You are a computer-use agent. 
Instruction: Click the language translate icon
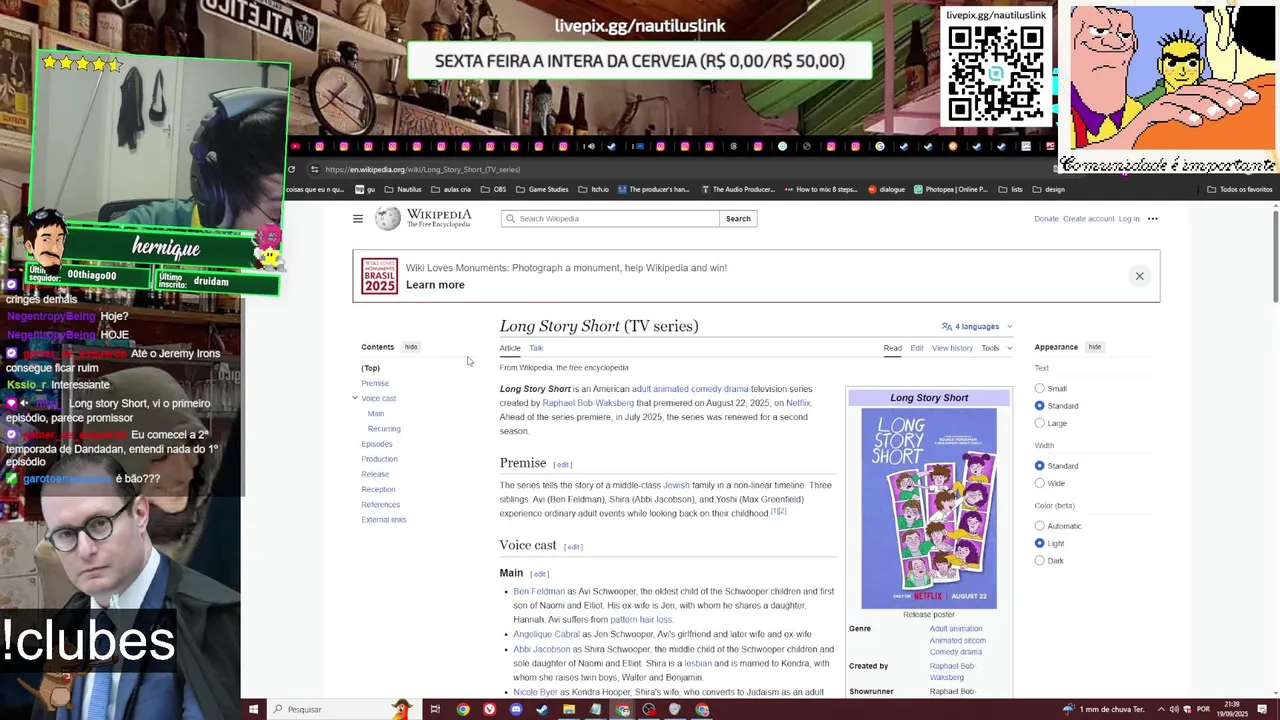pyautogui.click(x=947, y=326)
